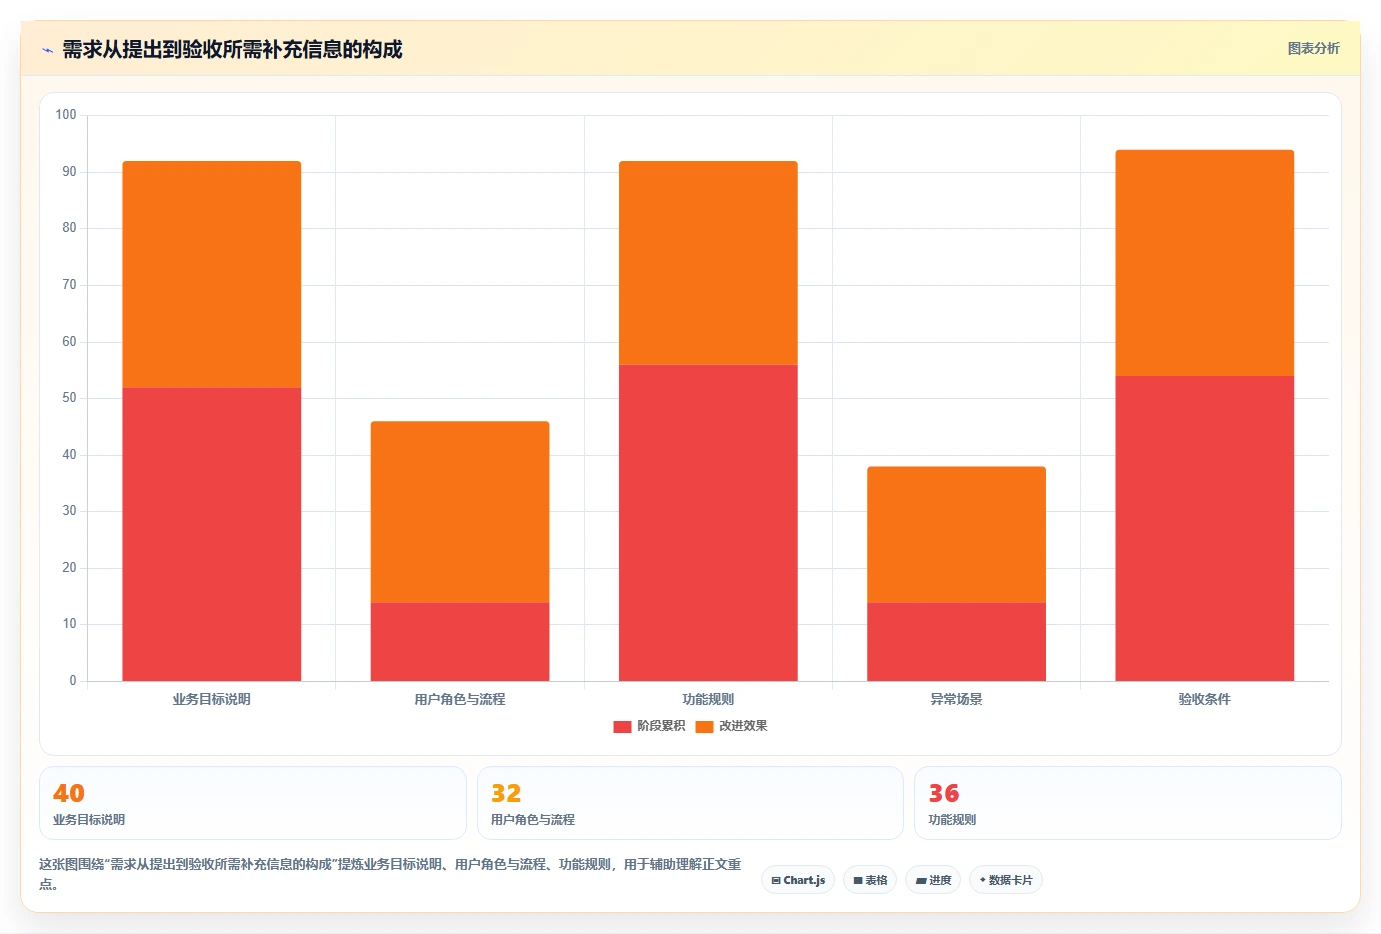
Task: Open the 业务目标说明 card showing 40
Action: tap(253, 803)
